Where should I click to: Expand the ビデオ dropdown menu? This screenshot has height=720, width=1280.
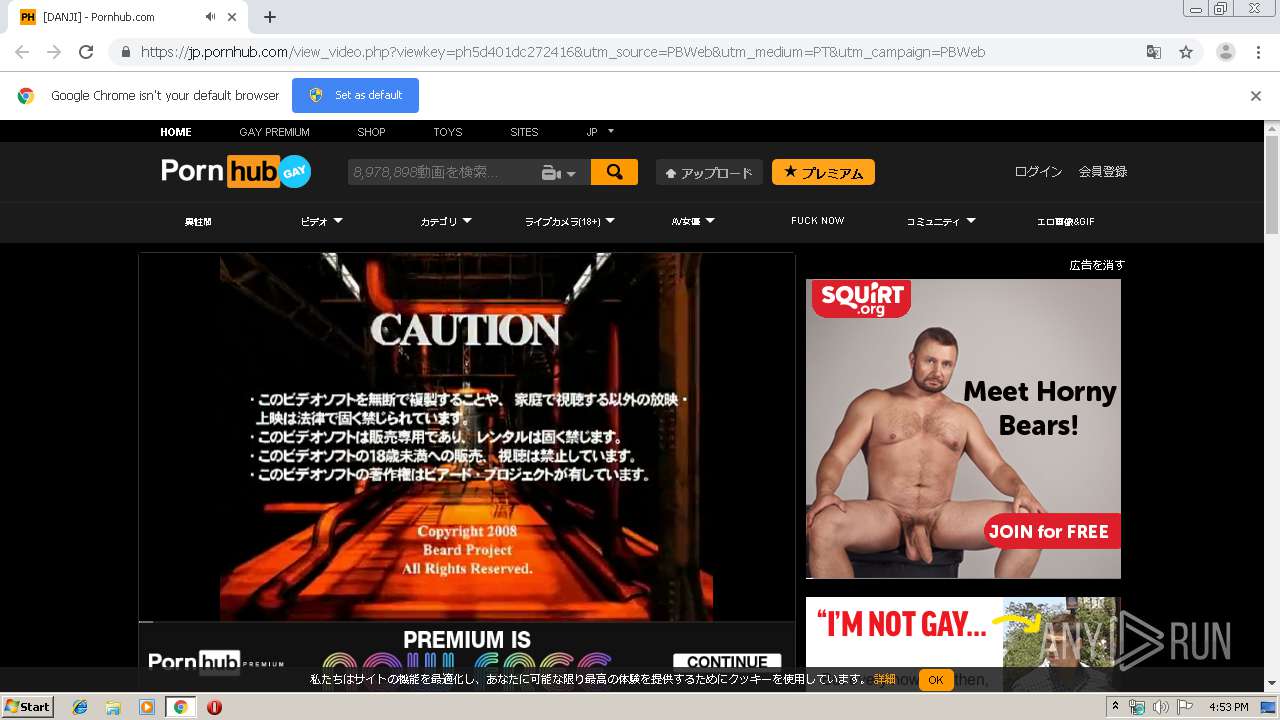(x=321, y=222)
